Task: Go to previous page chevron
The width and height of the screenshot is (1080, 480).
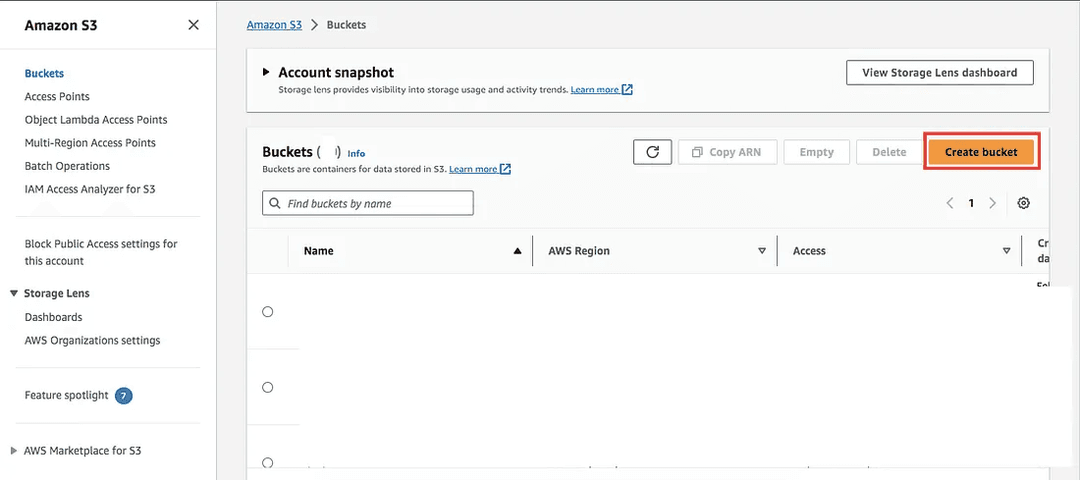Action: (950, 203)
